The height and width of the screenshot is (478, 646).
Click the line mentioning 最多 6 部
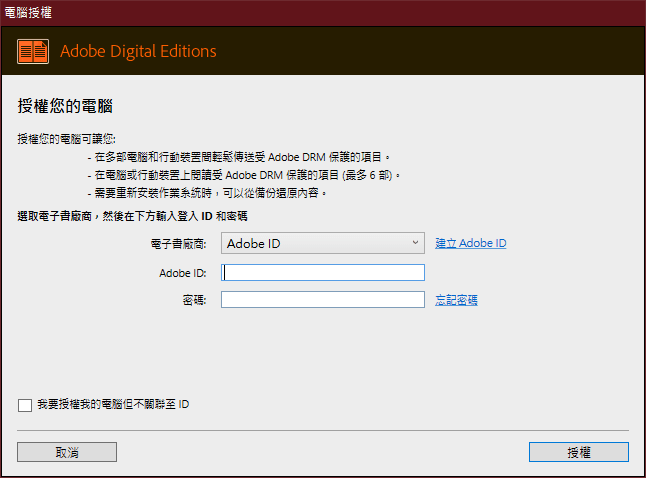pos(244,175)
